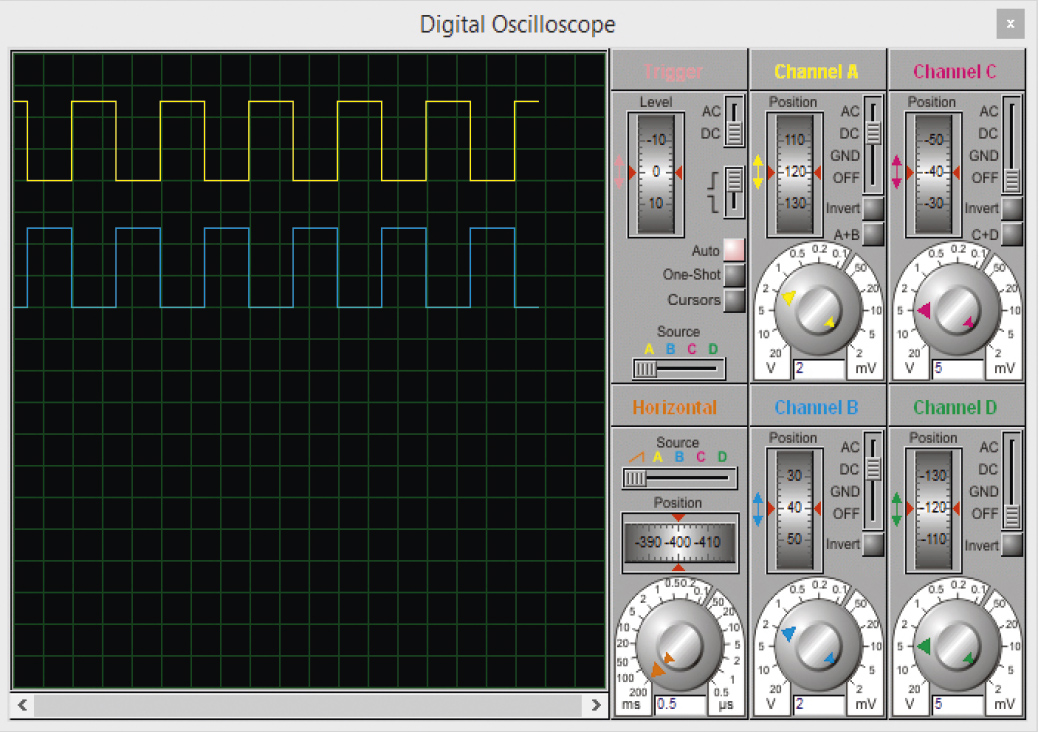Click the magenta Channel C position arrow
The width and height of the screenshot is (1039, 732).
[897, 172]
